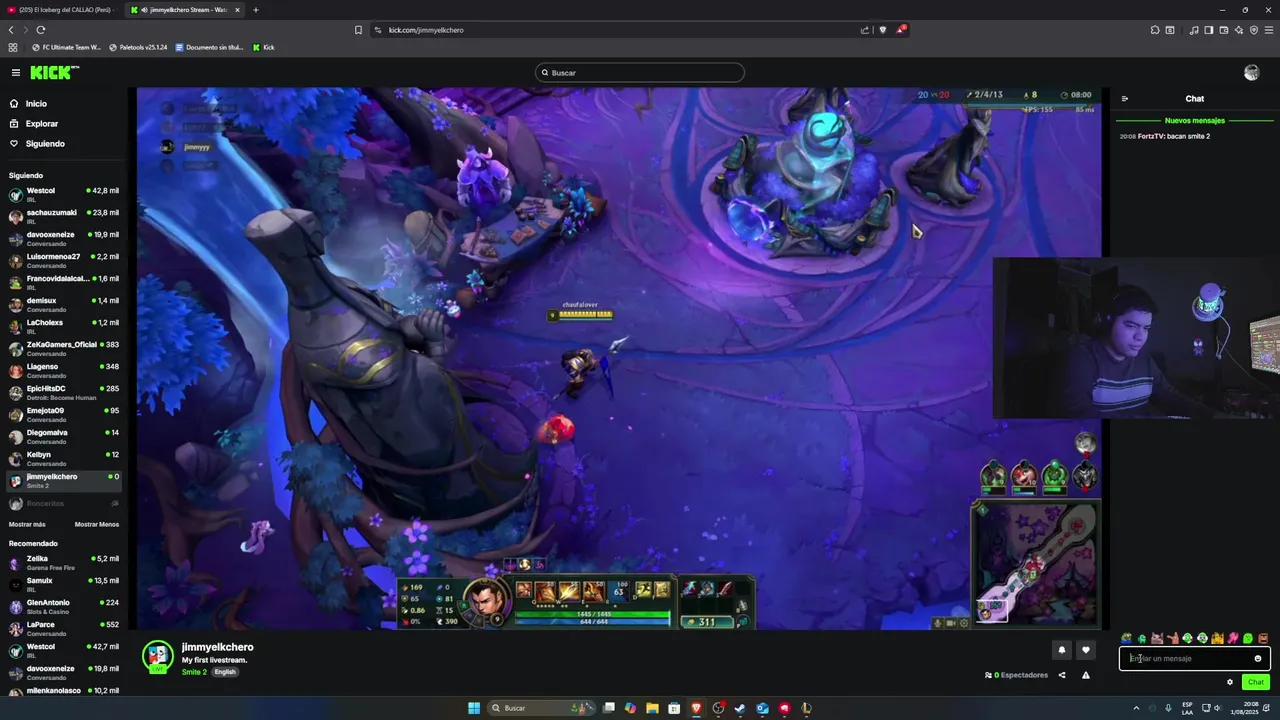Click Mostrar Menos under followed channels

point(96,524)
